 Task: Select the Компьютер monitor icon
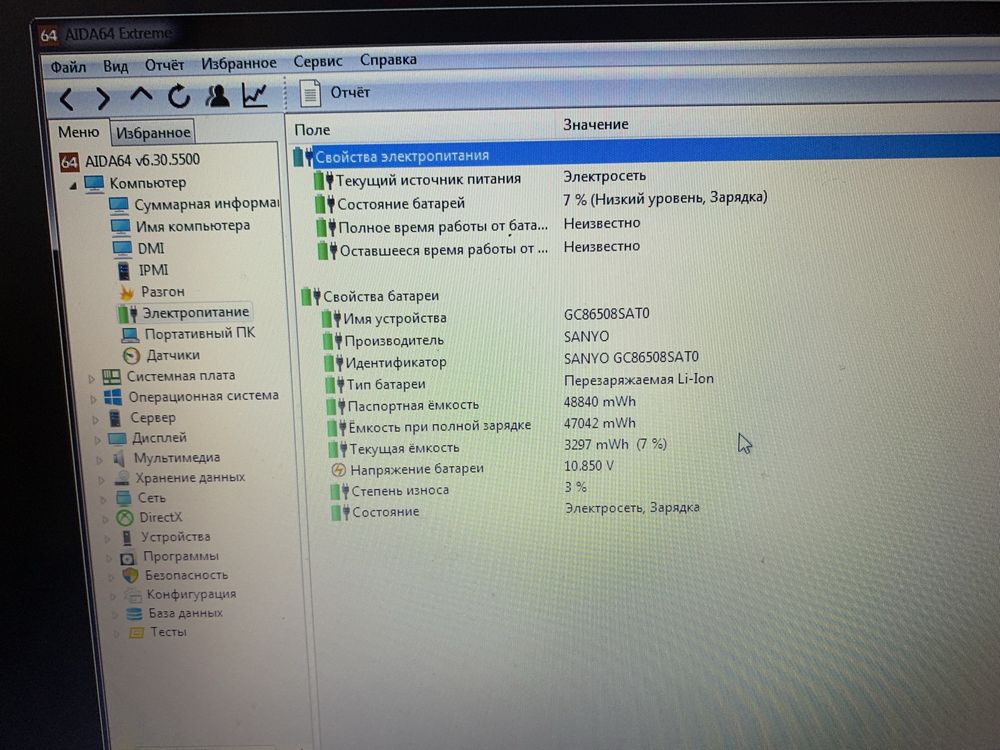(x=94, y=184)
